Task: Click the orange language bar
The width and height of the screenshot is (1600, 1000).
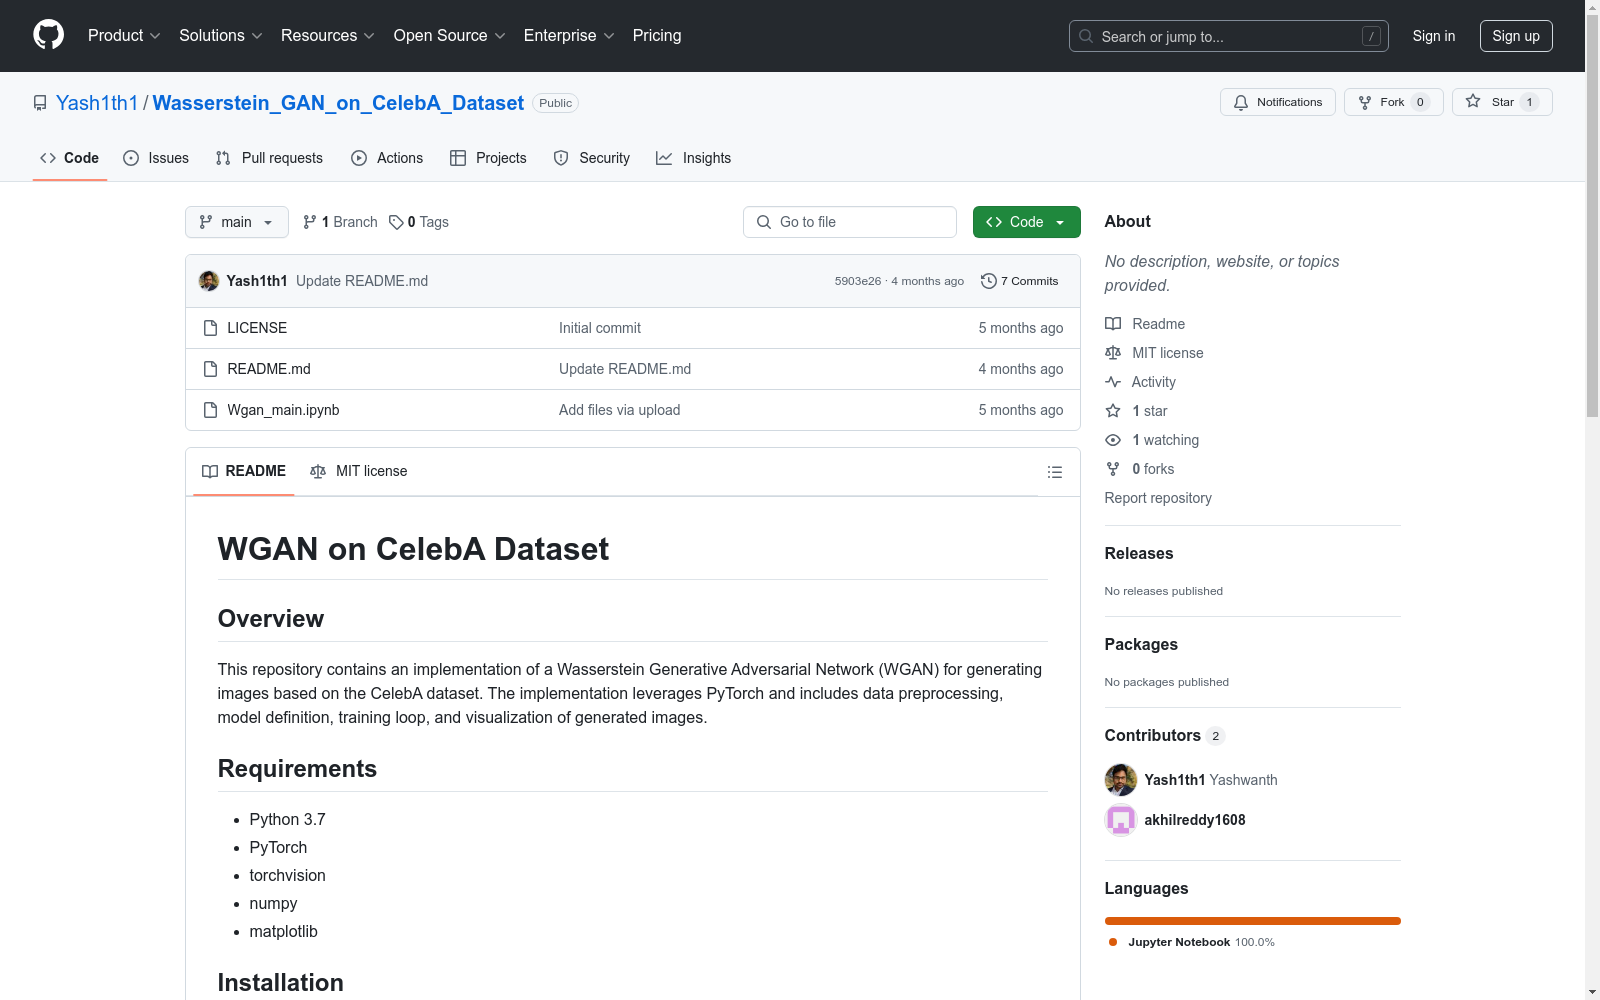Action: tap(1253, 921)
